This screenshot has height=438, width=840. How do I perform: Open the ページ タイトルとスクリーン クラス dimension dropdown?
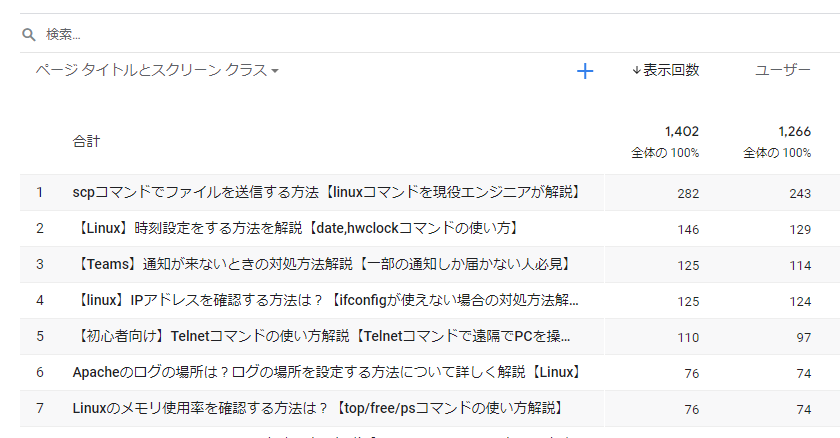pyautogui.click(x=157, y=70)
